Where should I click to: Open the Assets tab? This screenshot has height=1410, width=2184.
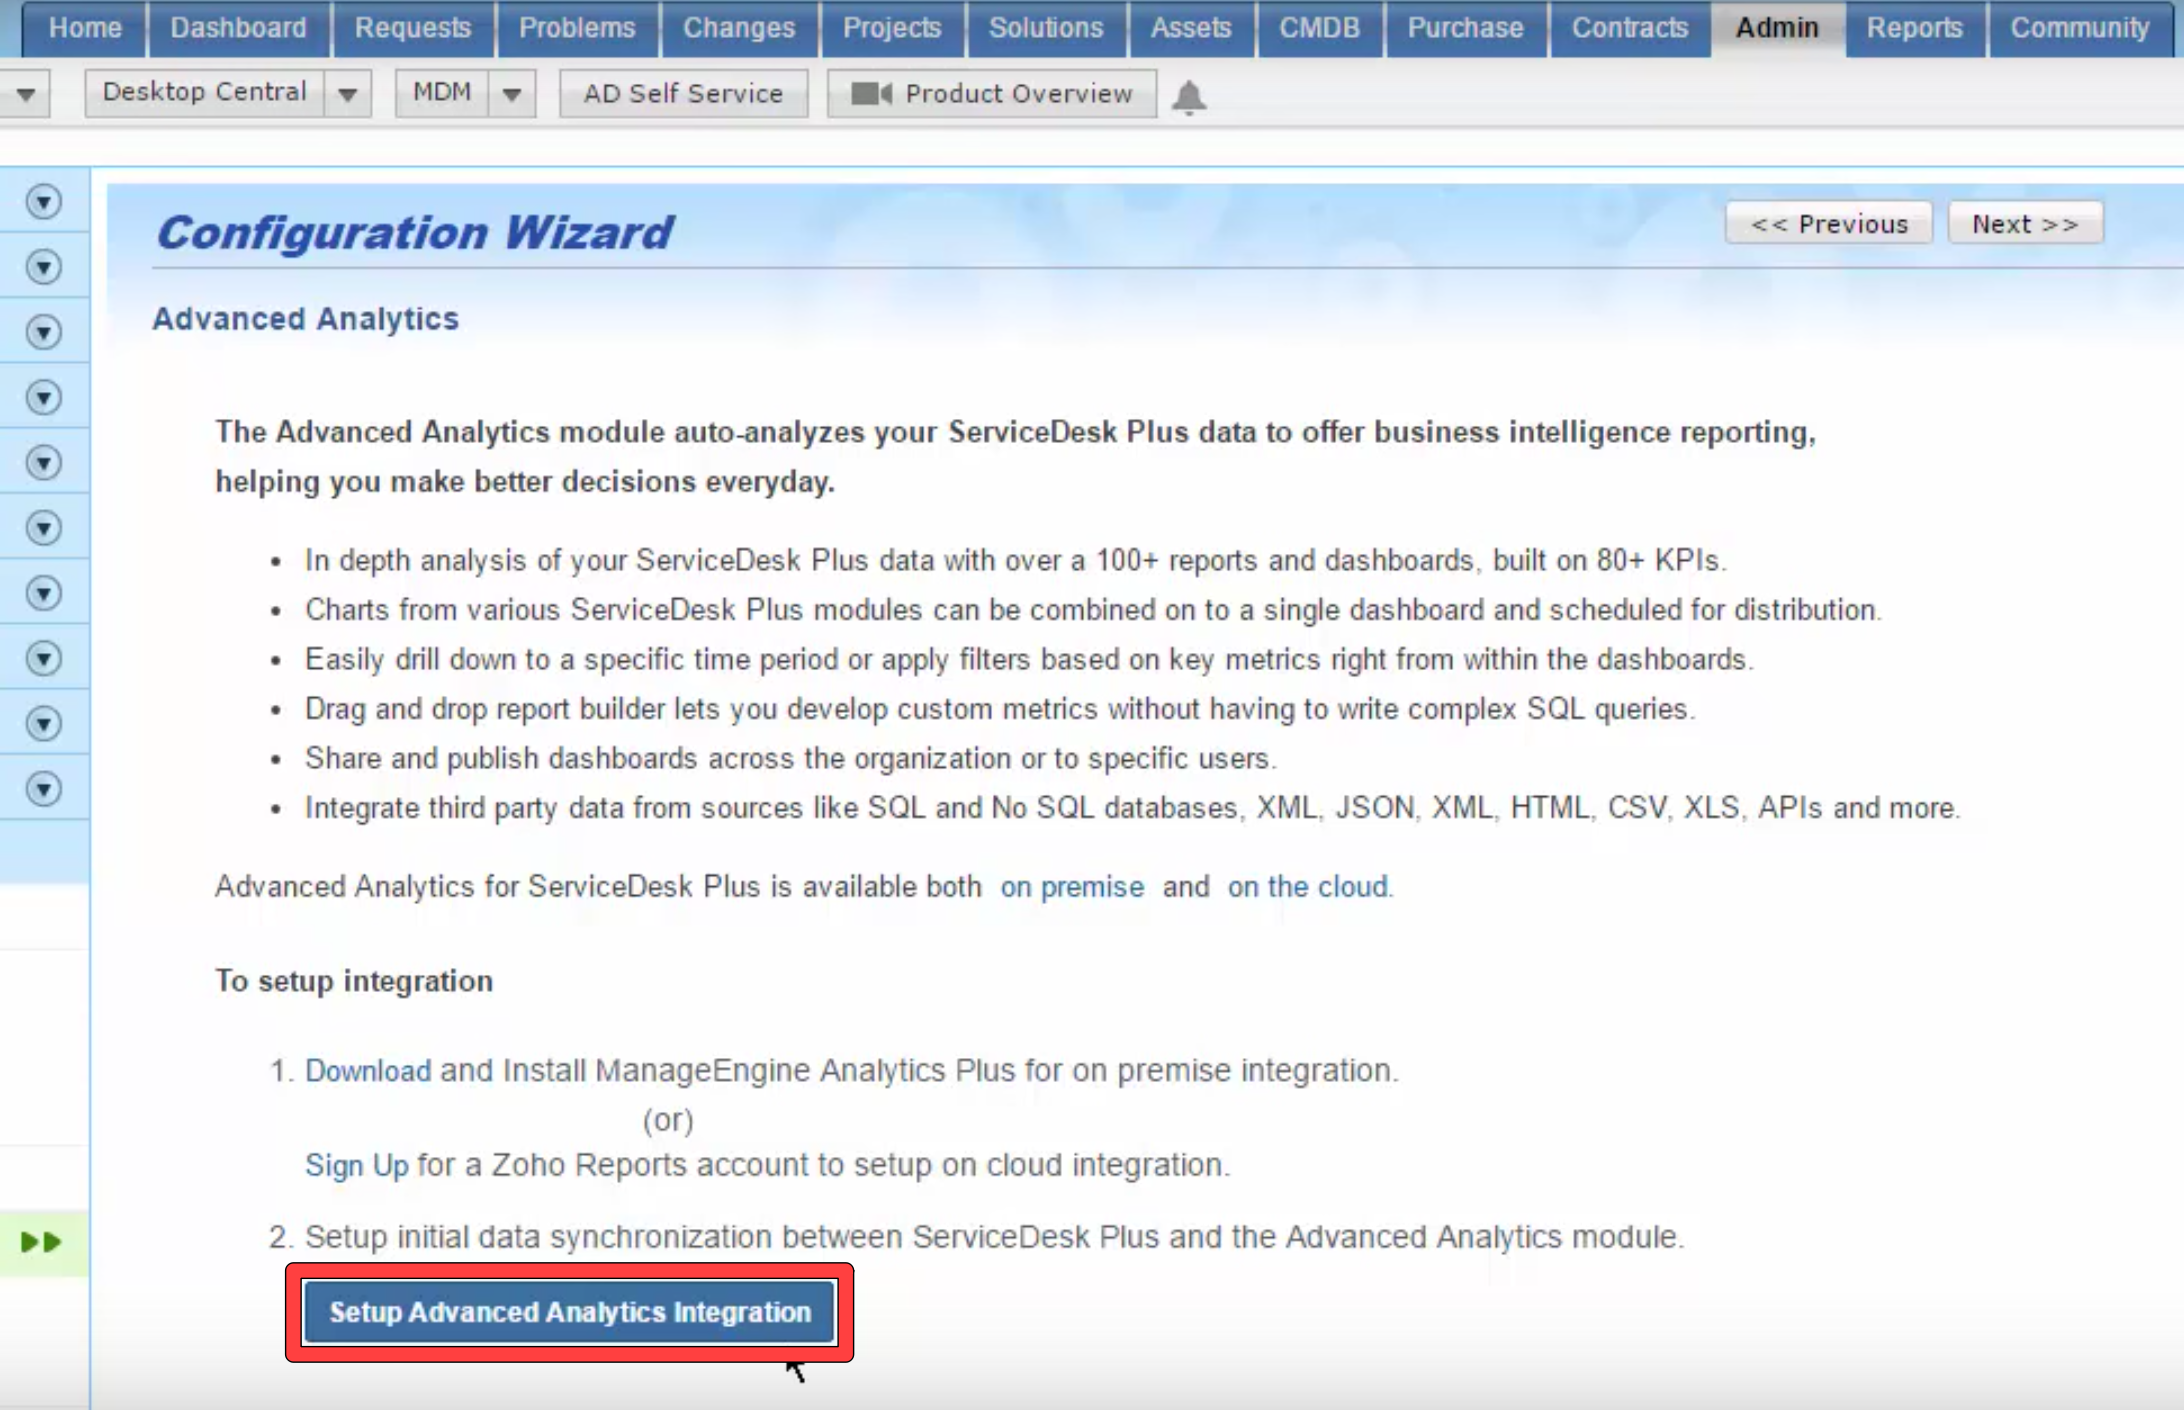click(1190, 28)
